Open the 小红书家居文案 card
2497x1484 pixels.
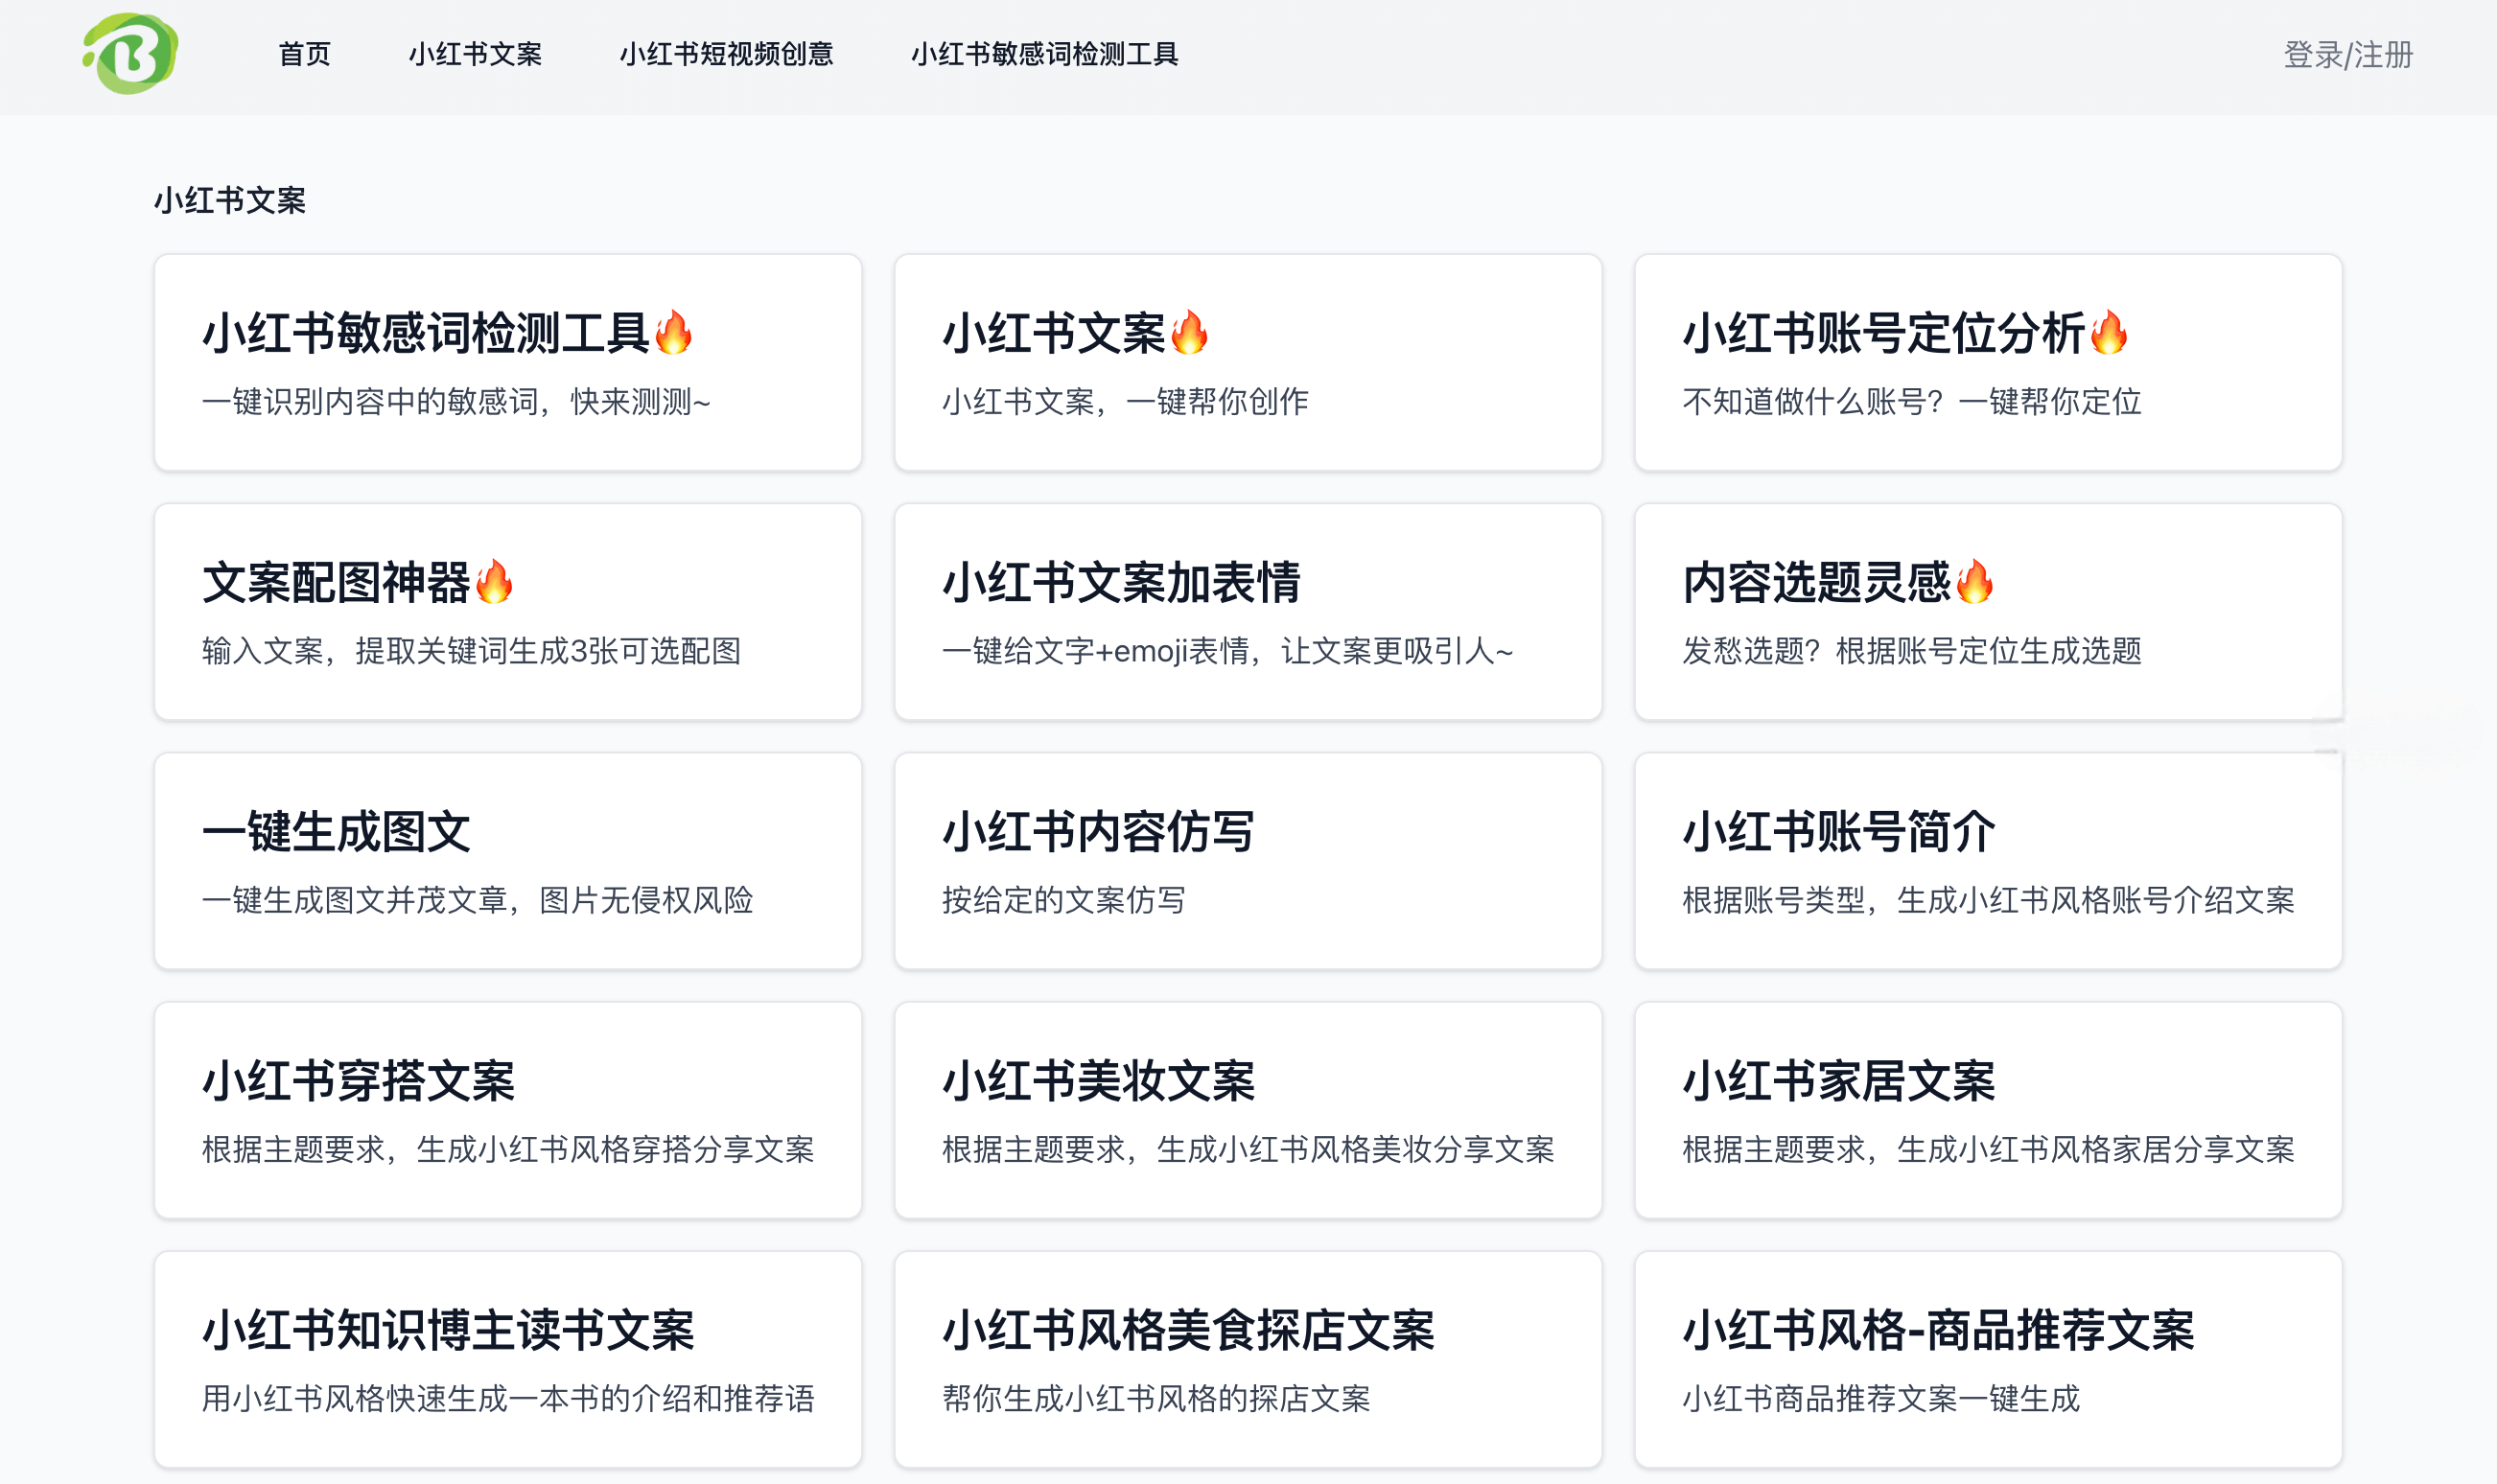[1988, 1109]
